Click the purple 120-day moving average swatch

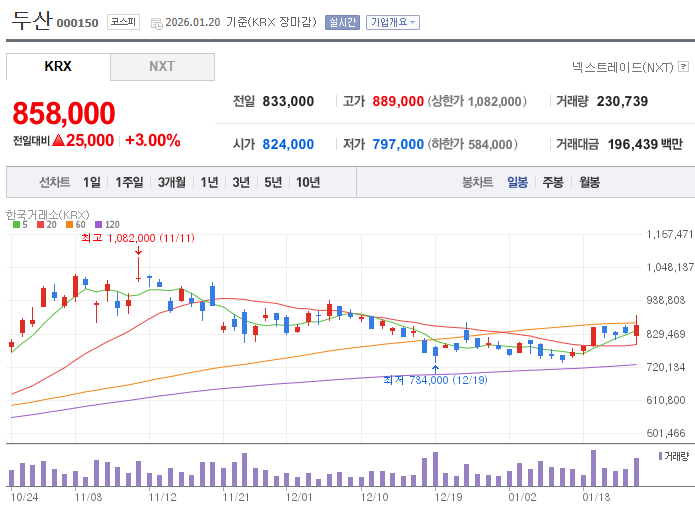pyautogui.click(x=98, y=225)
